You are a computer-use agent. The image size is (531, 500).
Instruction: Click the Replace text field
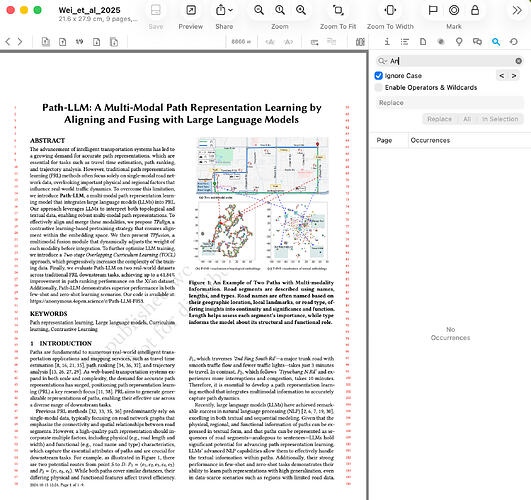pyautogui.click(x=449, y=103)
